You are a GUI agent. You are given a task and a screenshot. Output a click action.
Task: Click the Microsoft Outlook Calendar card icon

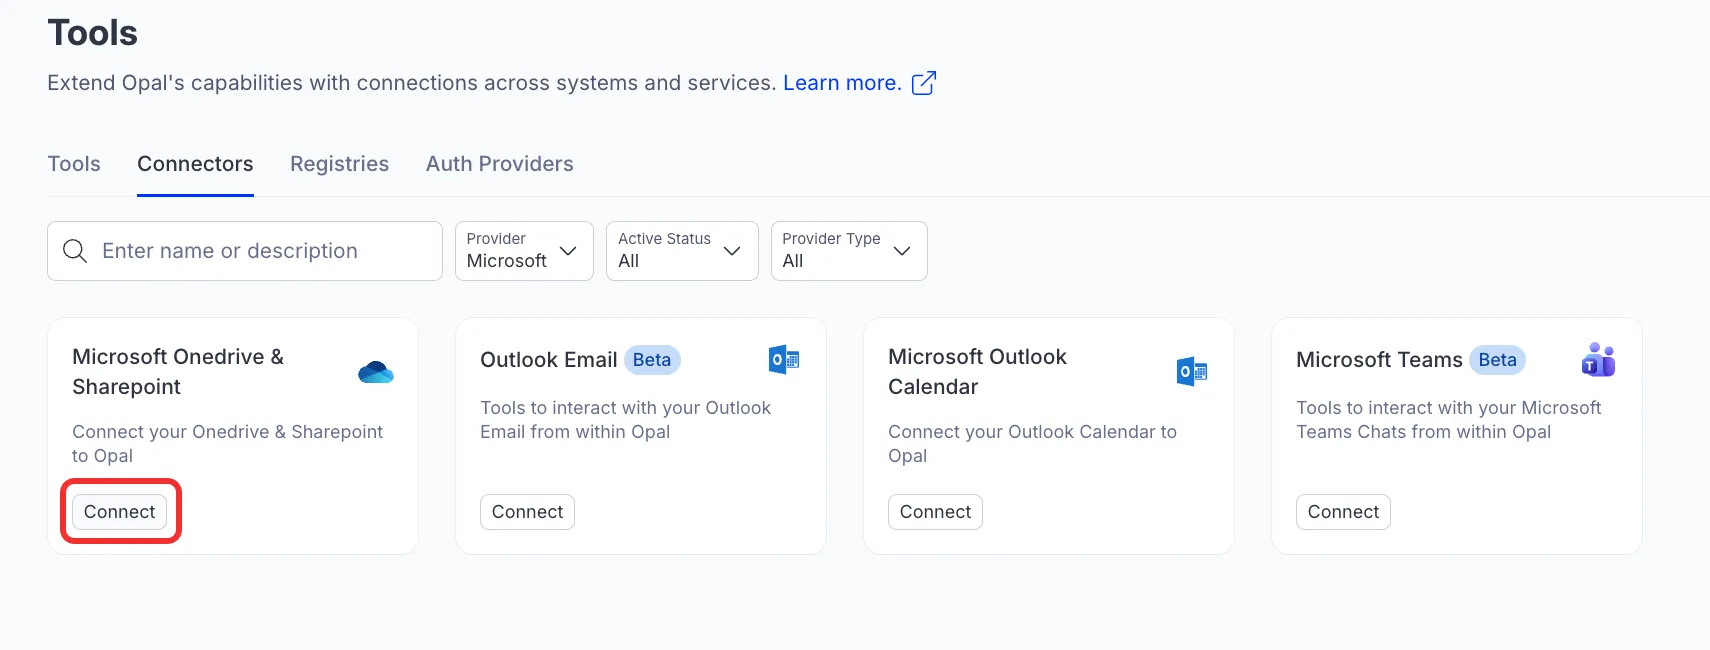coord(1192,372)
